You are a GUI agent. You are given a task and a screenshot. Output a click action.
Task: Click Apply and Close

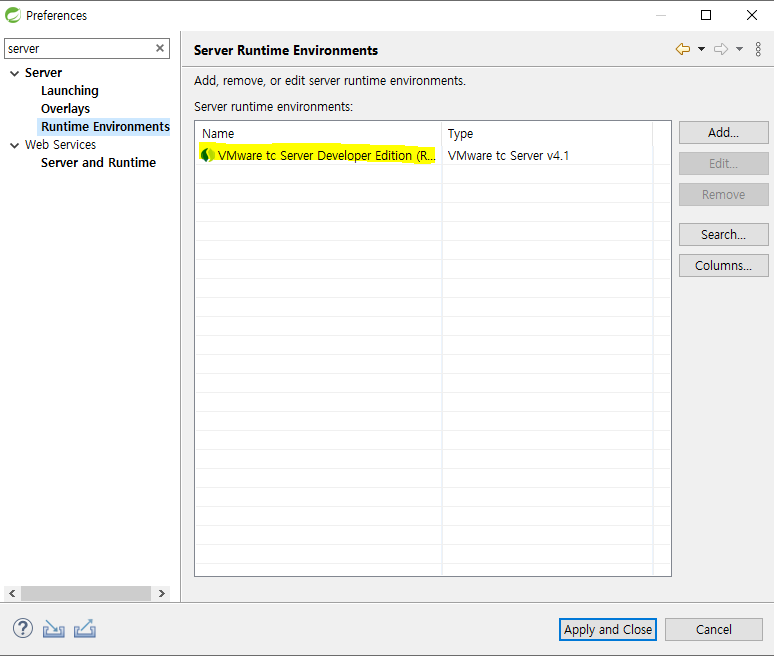tap(608, 629)
